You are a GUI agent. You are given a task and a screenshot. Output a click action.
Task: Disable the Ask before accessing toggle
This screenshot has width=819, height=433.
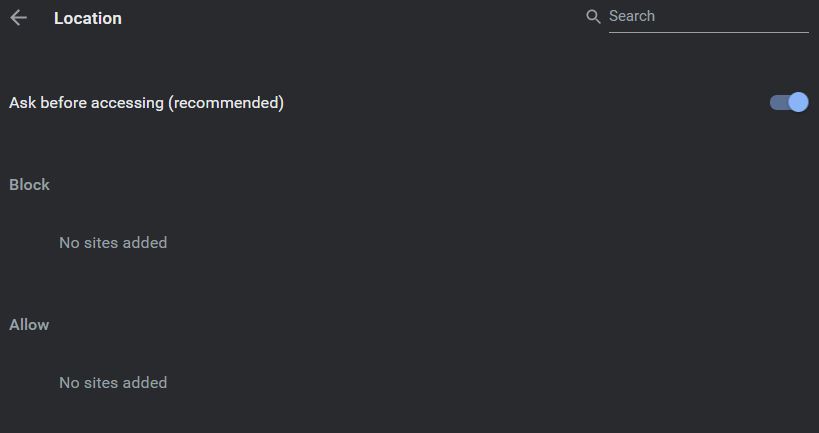pyautogui.click(x=788, y=102)
